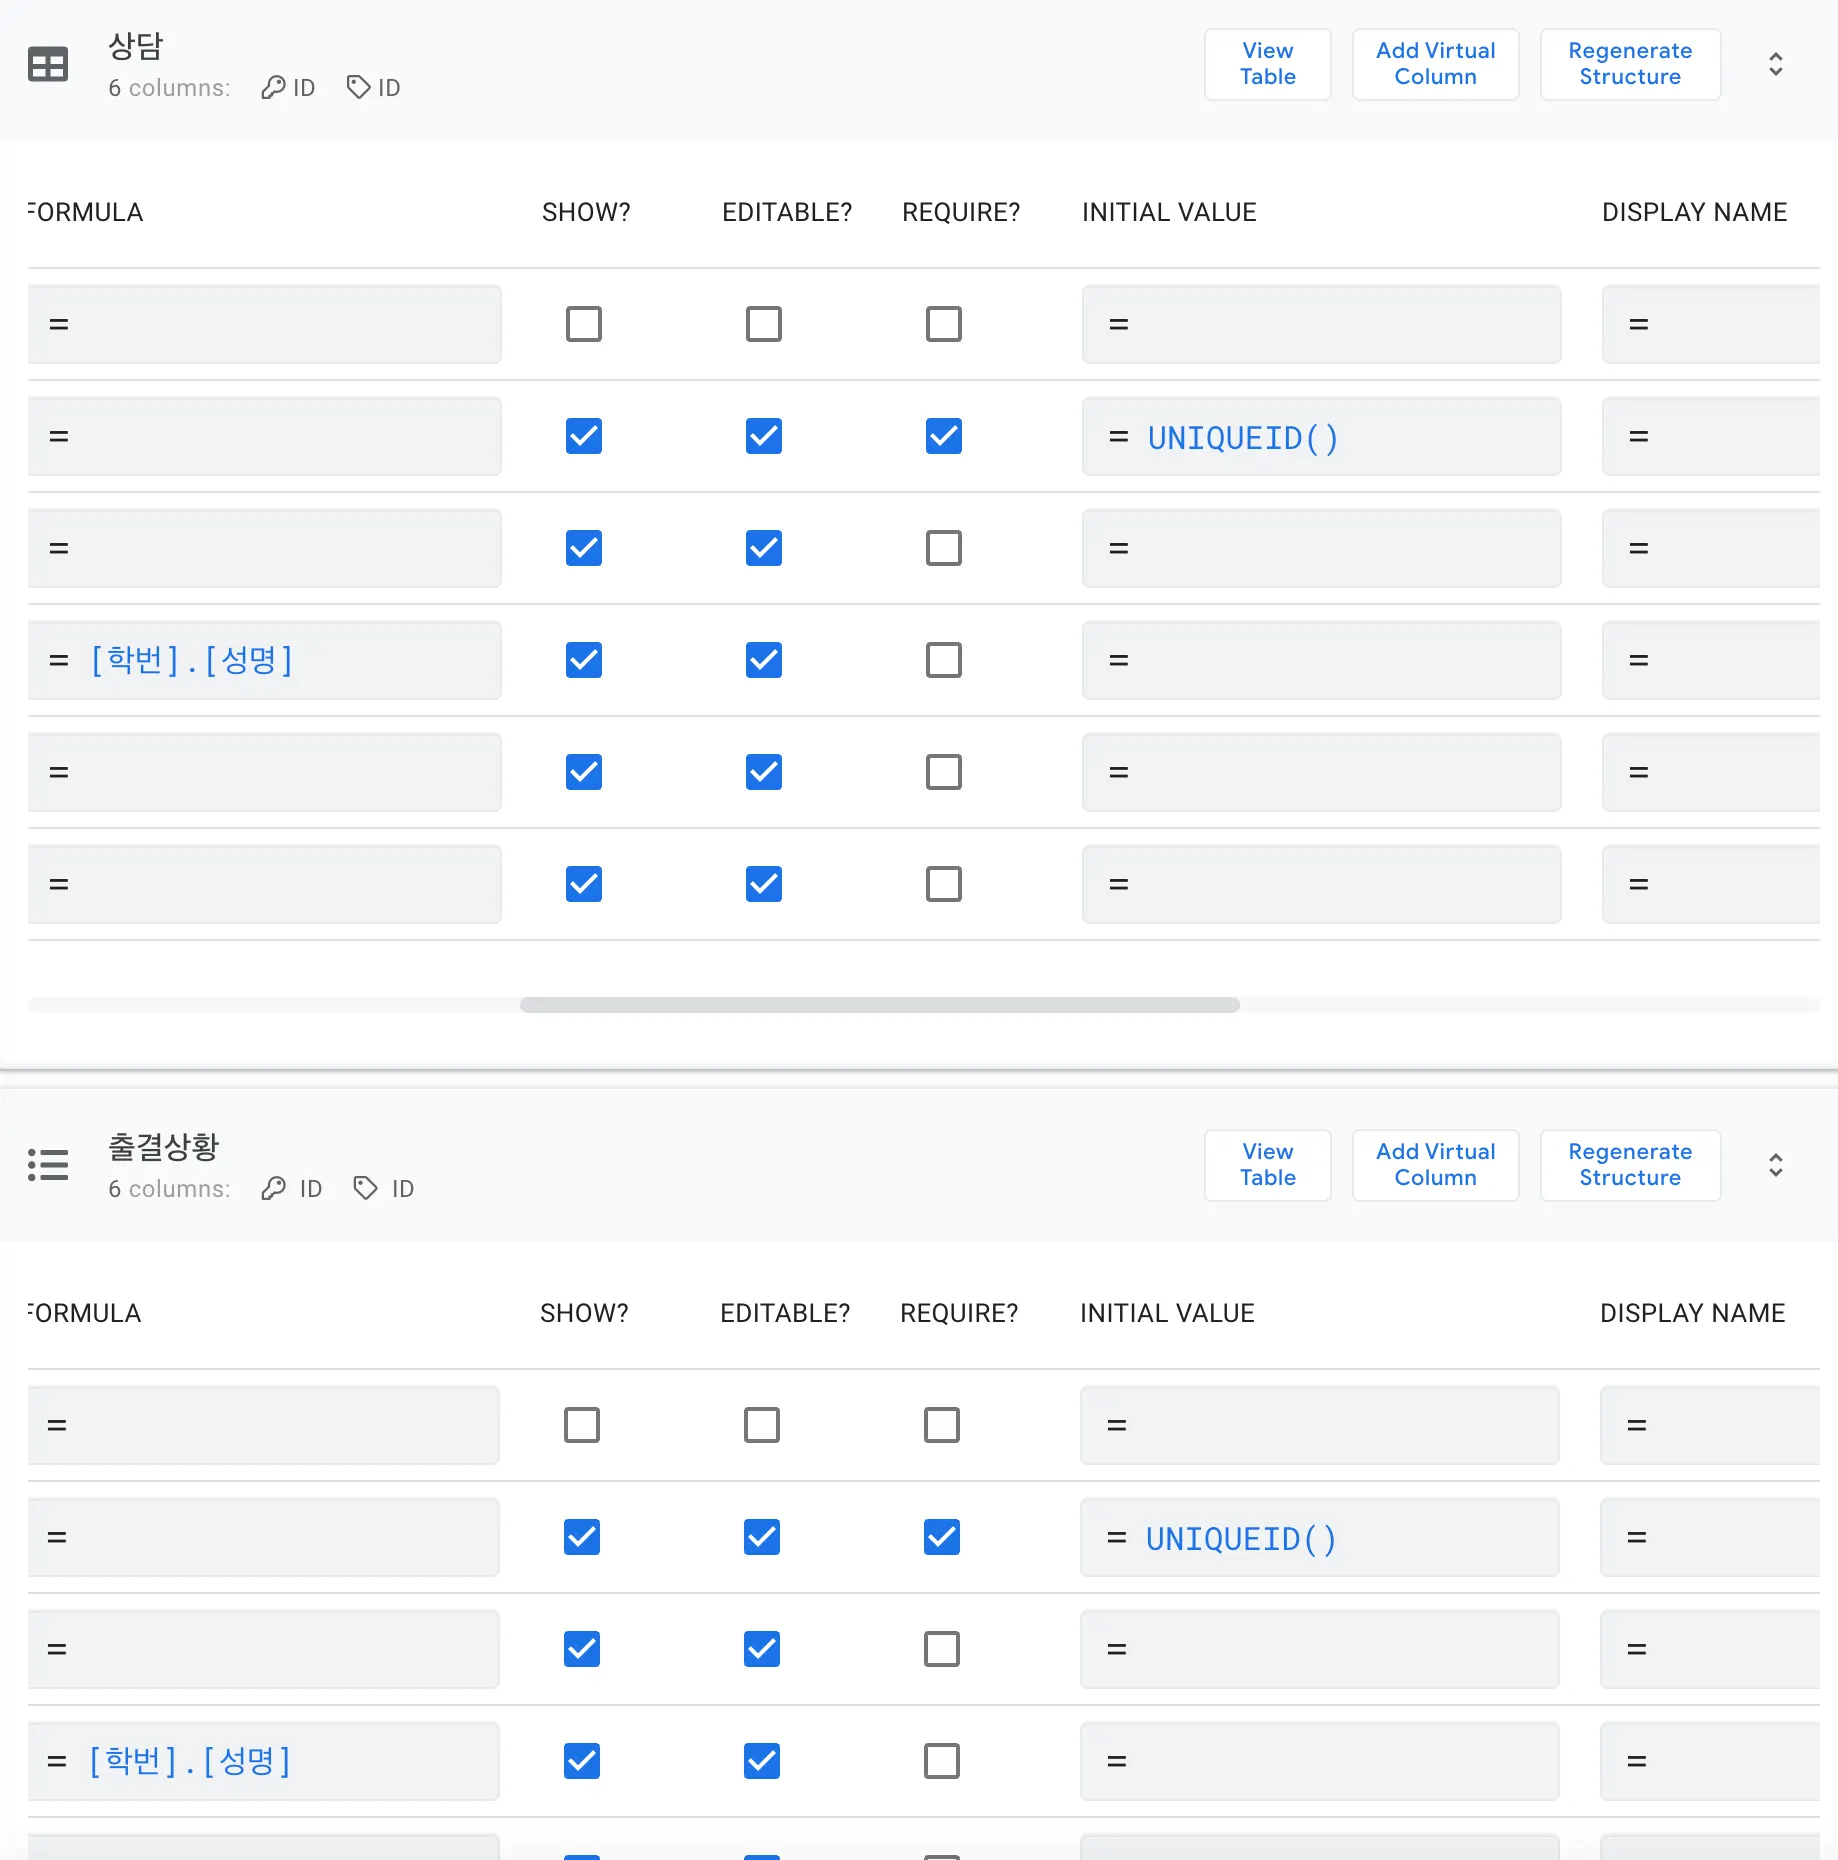The image size is (1838, 1860).
Task: Click the label tag icon in 상담 header
Action: [358, 88]
